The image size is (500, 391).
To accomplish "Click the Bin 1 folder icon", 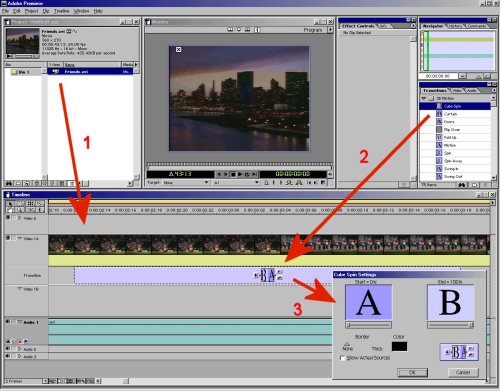I will (14, 72).
